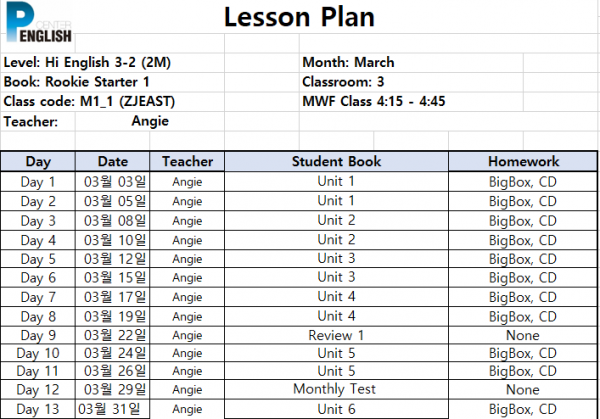
Task: Click the P English Center logo
Action: 39,22
